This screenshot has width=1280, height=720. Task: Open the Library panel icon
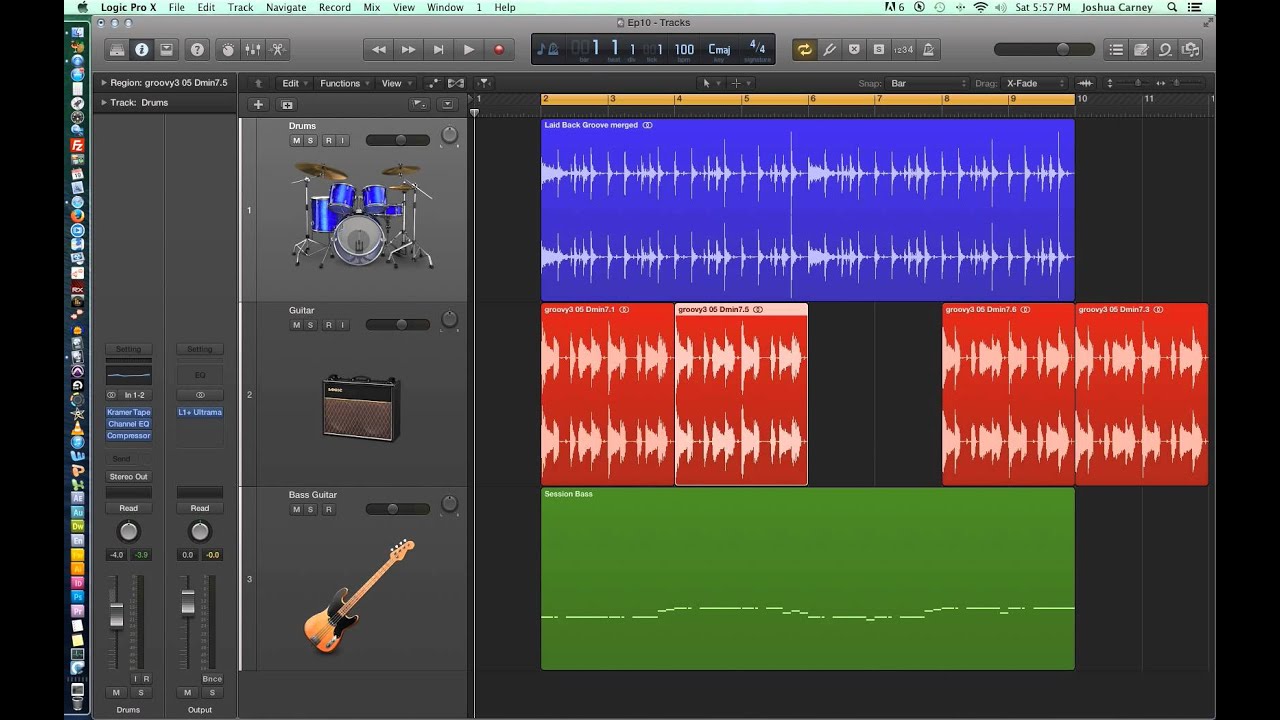tap(117, 49)
